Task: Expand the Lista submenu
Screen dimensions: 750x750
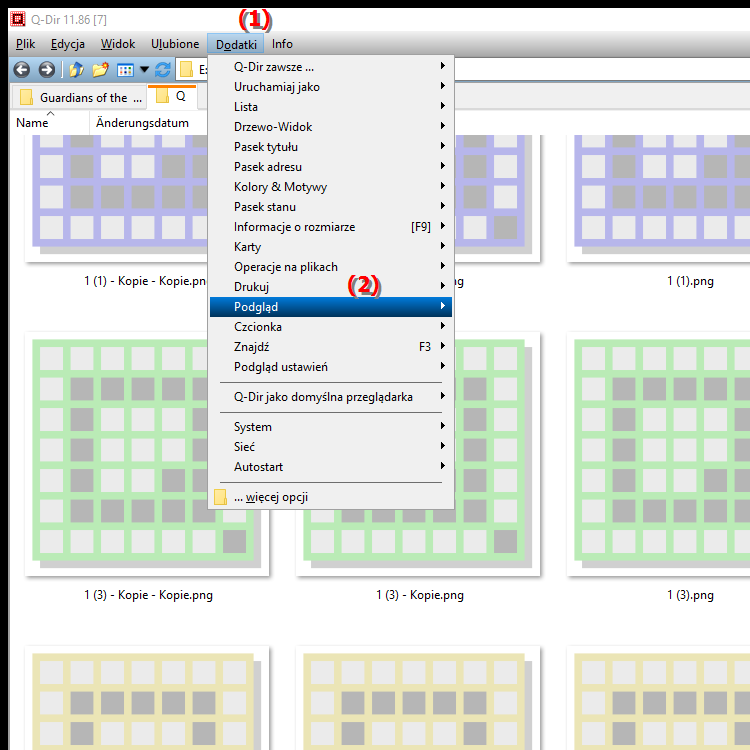Action: [x=331, y=107]
